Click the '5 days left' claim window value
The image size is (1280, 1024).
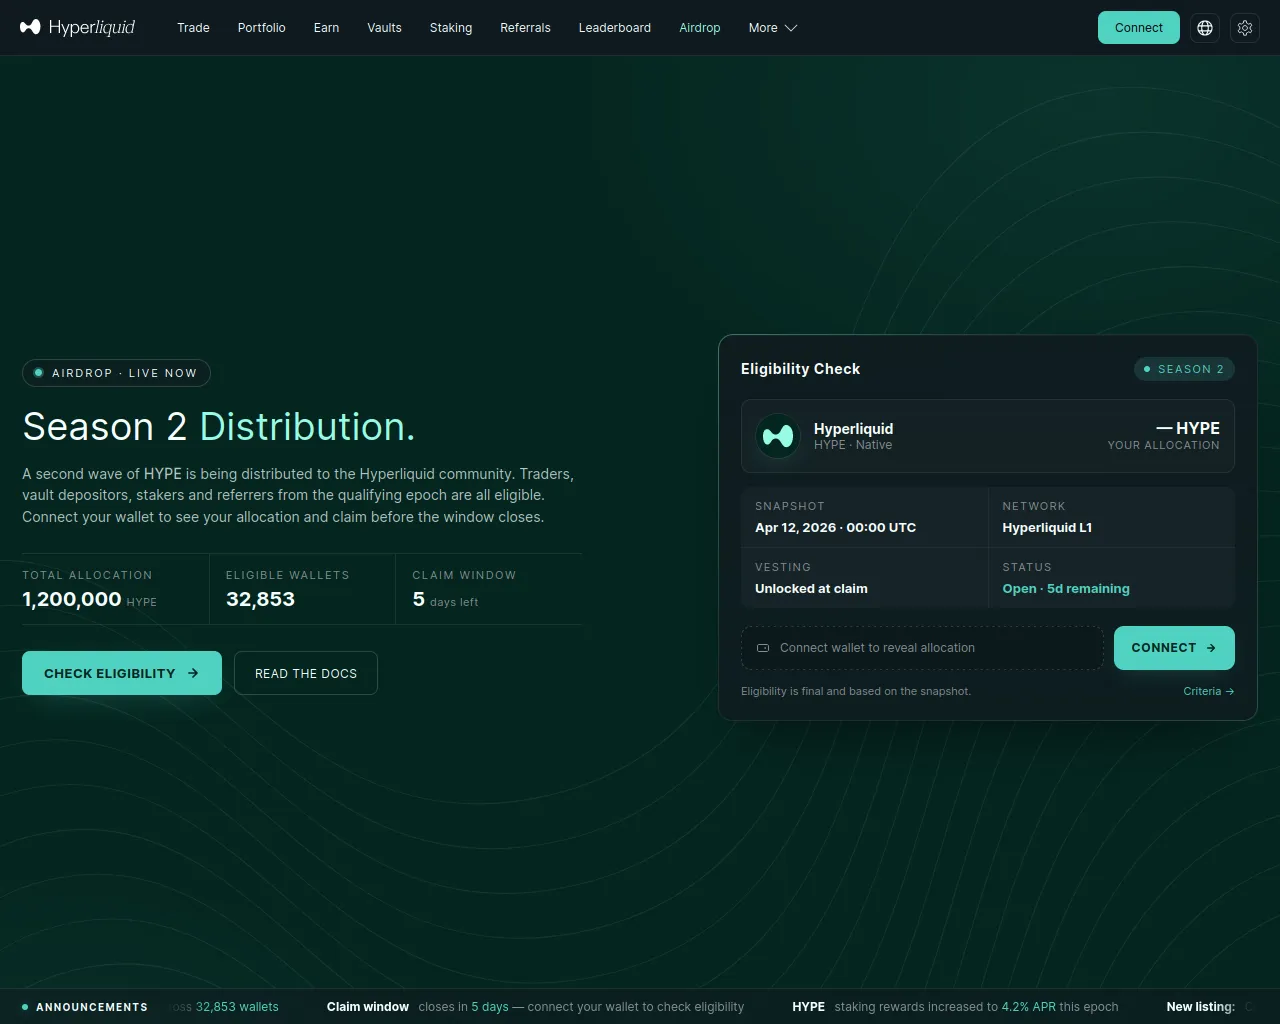[445, 600]
